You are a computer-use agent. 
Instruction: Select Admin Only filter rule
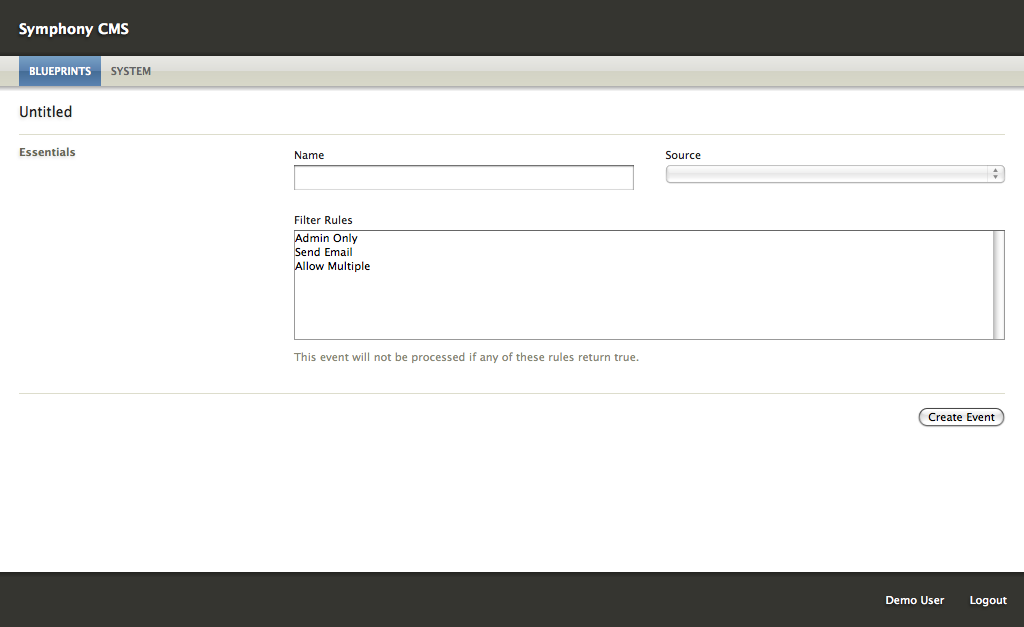coord(326,238)
